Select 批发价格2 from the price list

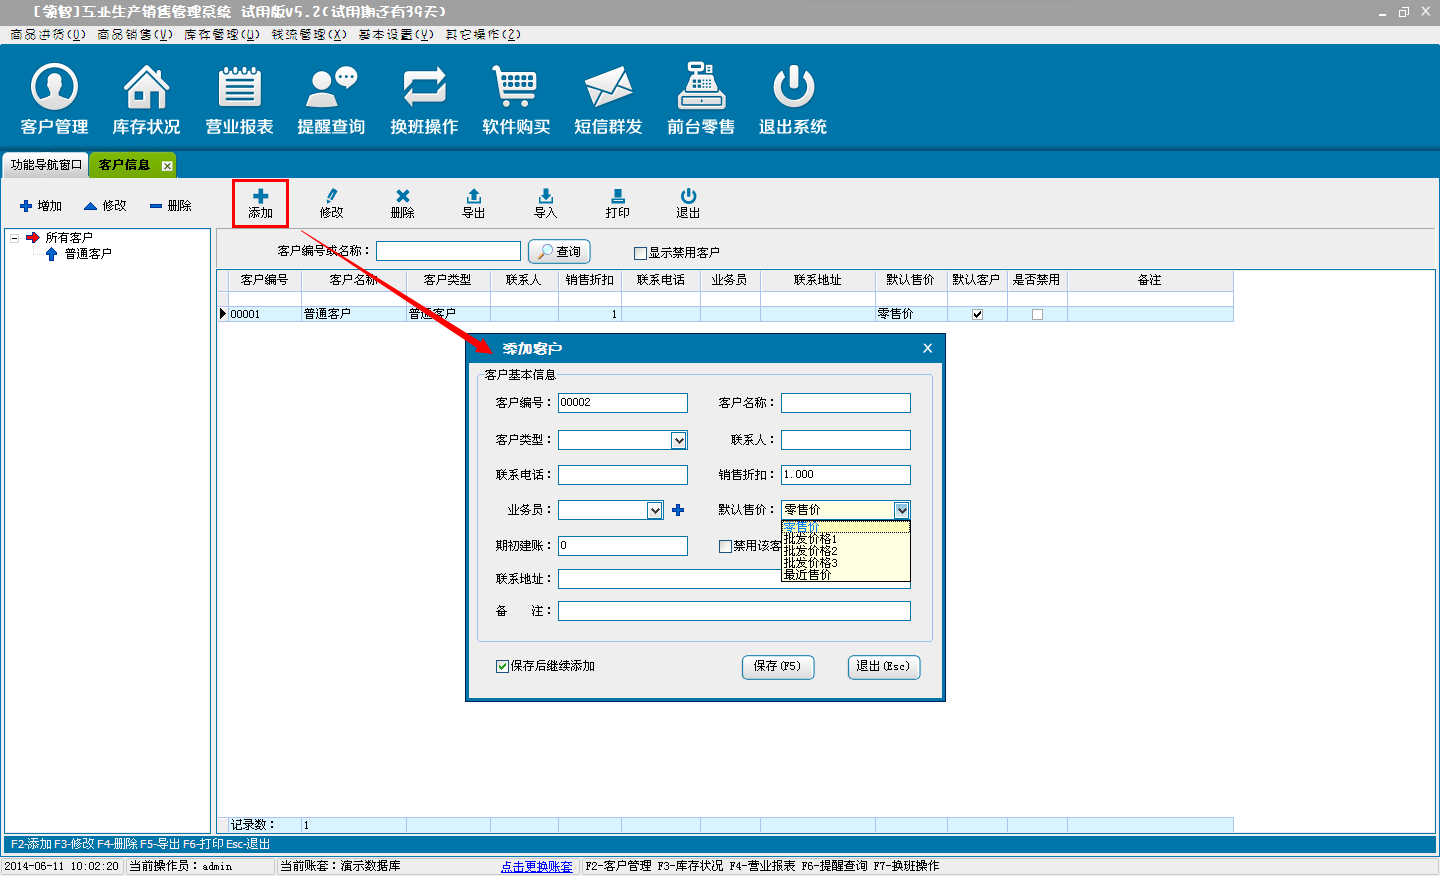pos(811,551)
